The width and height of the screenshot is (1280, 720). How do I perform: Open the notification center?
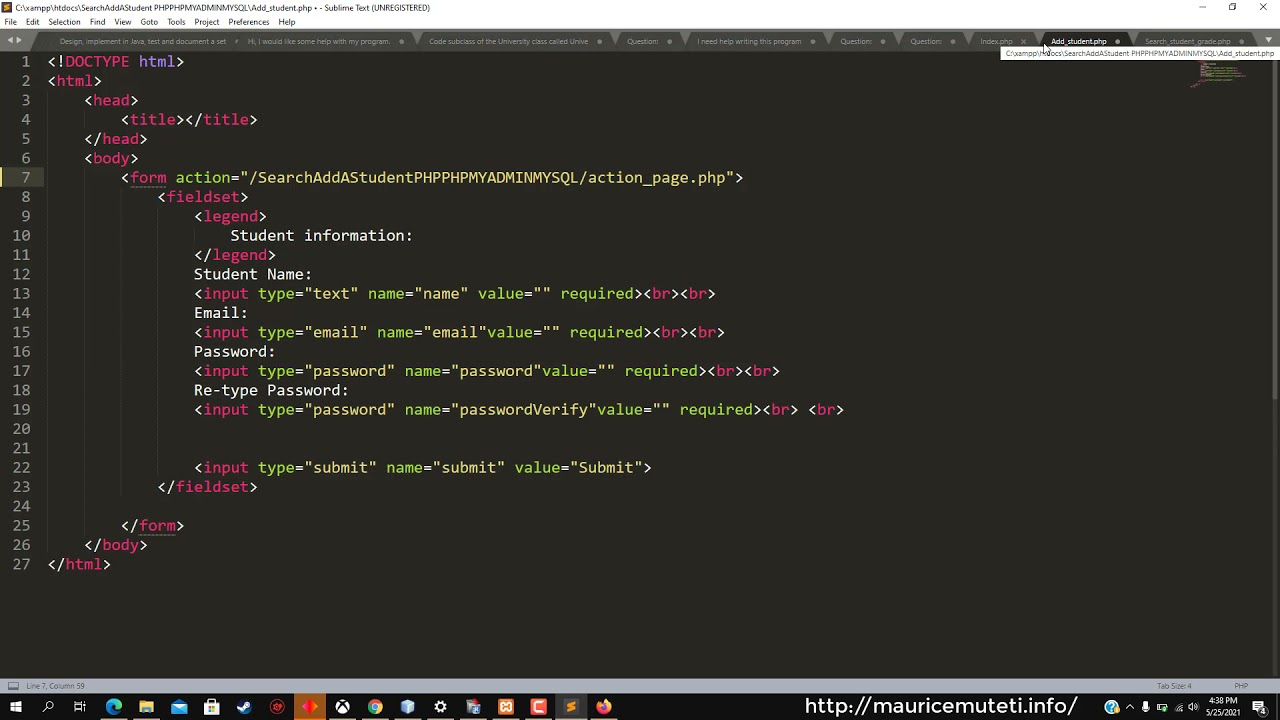click(1261, 707)
